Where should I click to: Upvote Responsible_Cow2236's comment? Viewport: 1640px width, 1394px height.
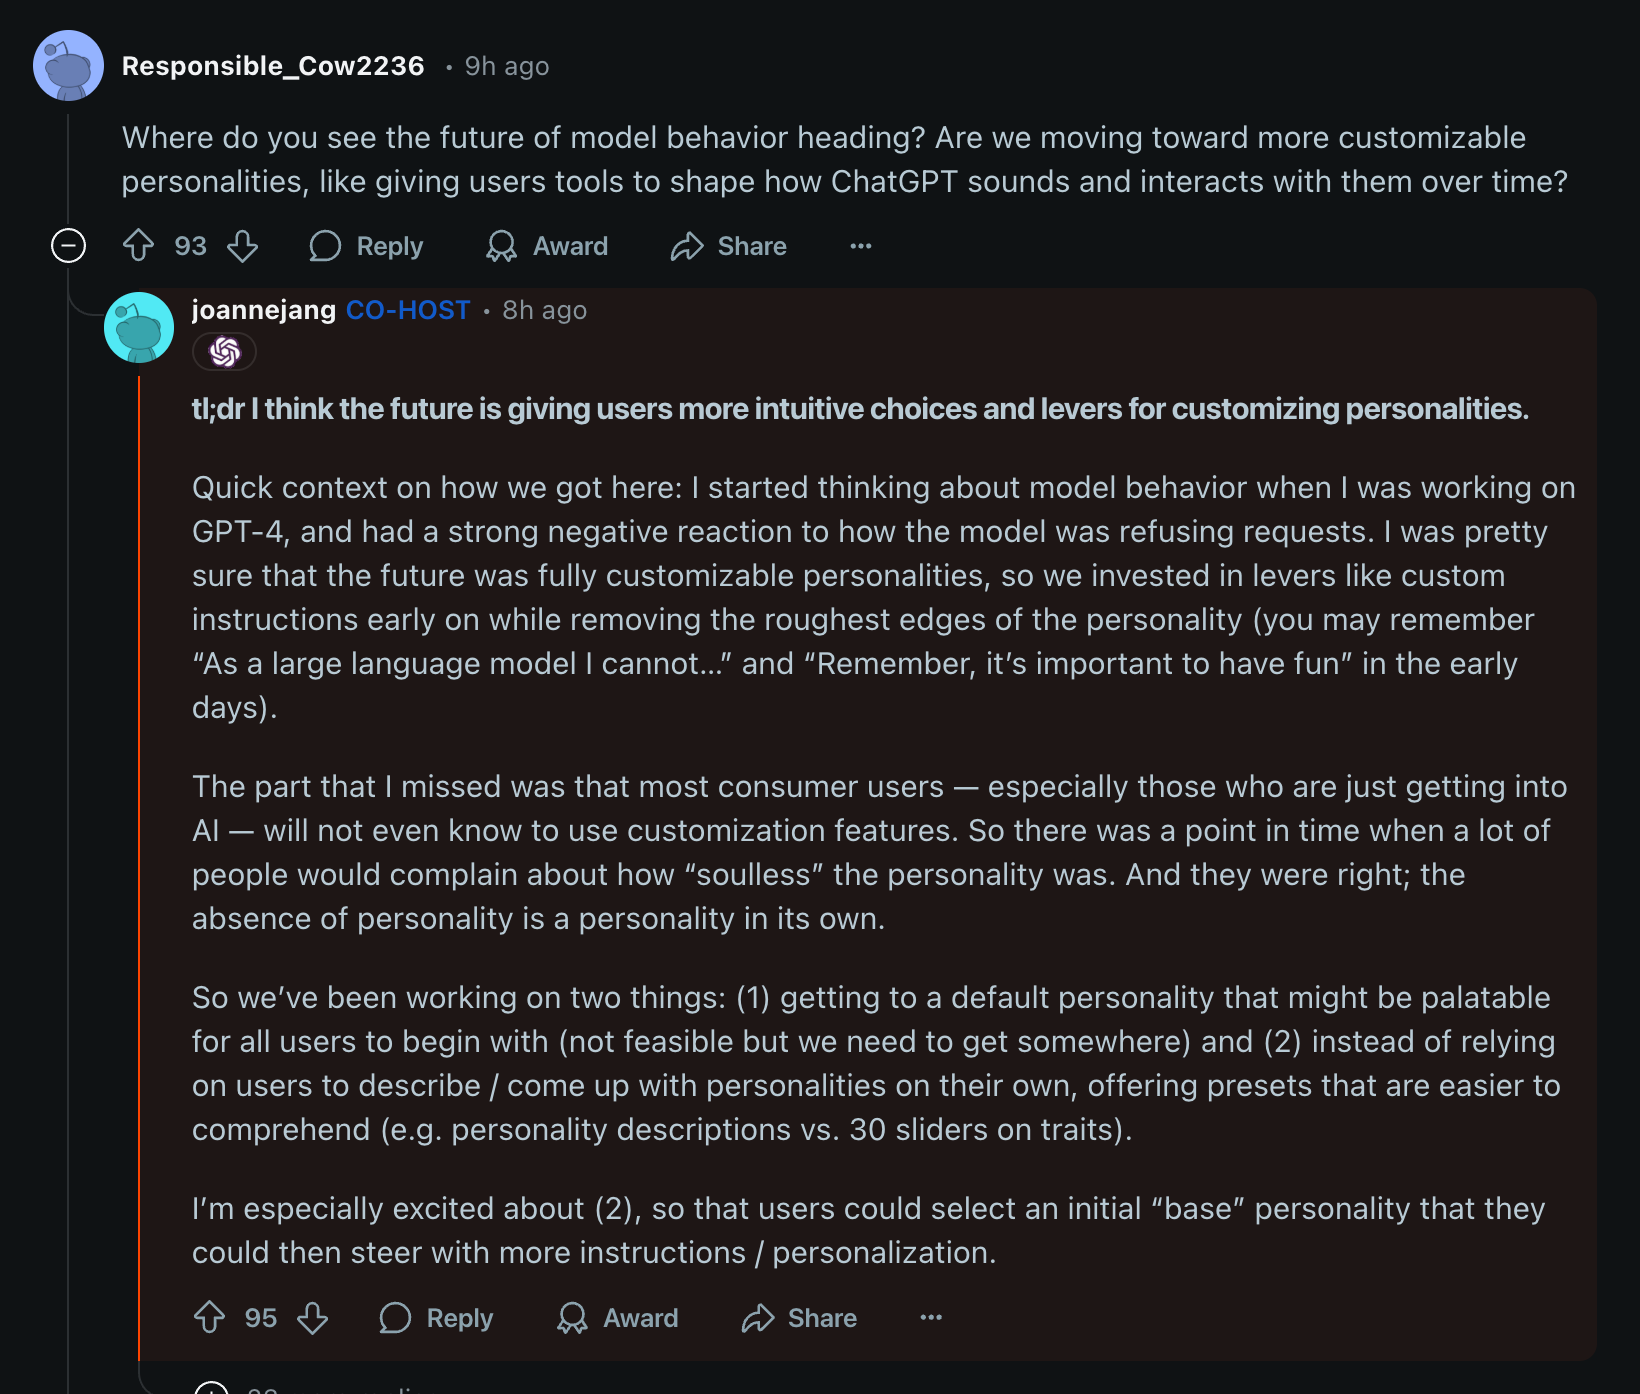click(x=139, y=246)
